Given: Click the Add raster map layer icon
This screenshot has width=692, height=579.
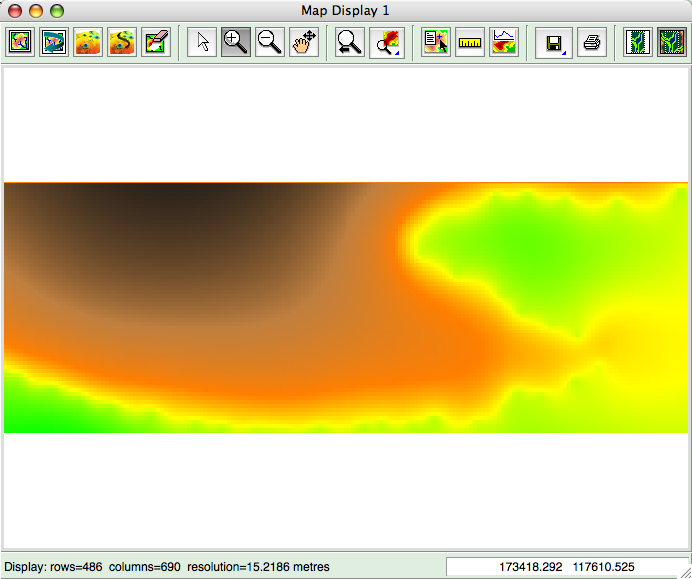Looking at the screenshot, I should coord(88,42).
